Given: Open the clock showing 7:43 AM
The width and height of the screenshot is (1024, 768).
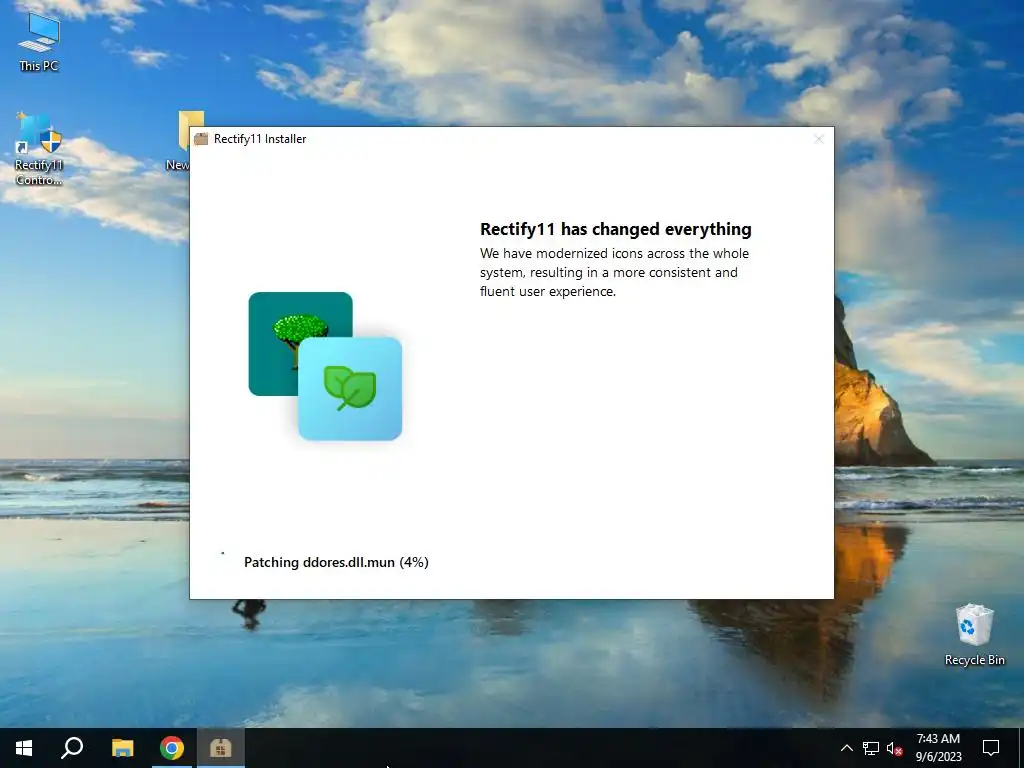Looking at the screenshot, I should click(x=938, y=748).
